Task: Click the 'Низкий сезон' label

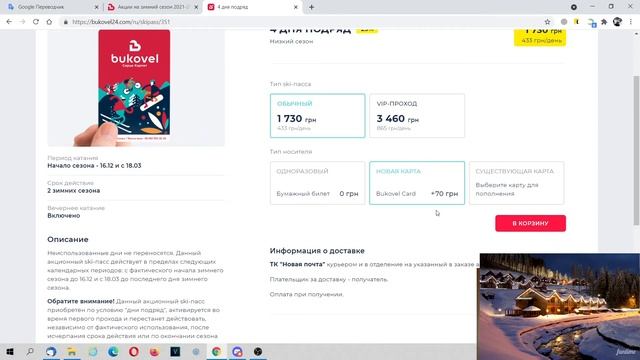Action: pos(291,41)
